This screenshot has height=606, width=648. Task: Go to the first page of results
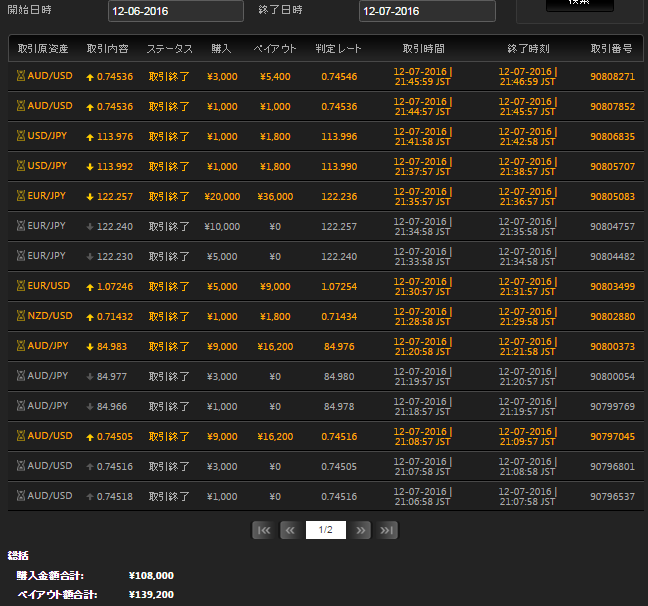[x=263, y=530]
